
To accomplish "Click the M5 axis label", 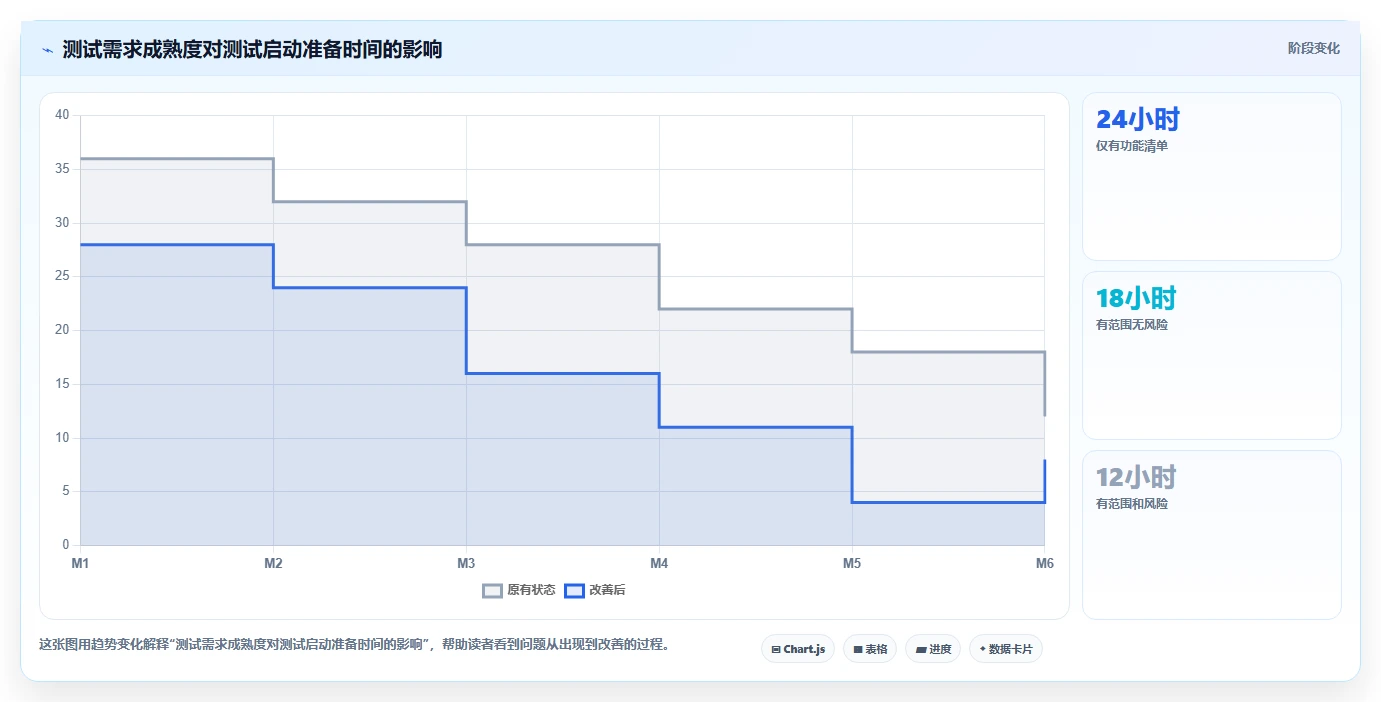I will click(852, 564).
